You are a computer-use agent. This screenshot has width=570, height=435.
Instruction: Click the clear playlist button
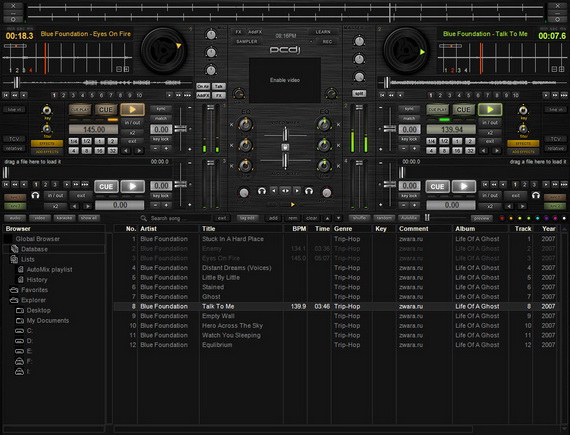(x=312, y=218)
